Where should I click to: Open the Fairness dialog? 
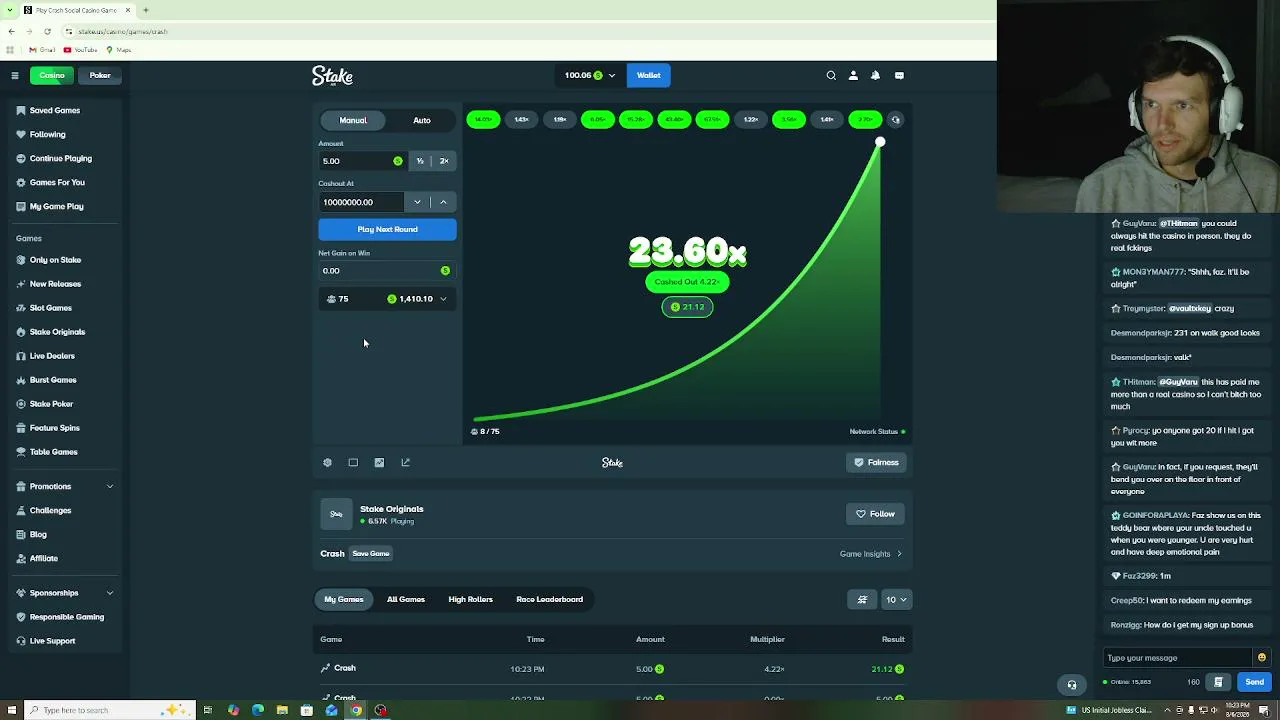(x=876, y=462)
